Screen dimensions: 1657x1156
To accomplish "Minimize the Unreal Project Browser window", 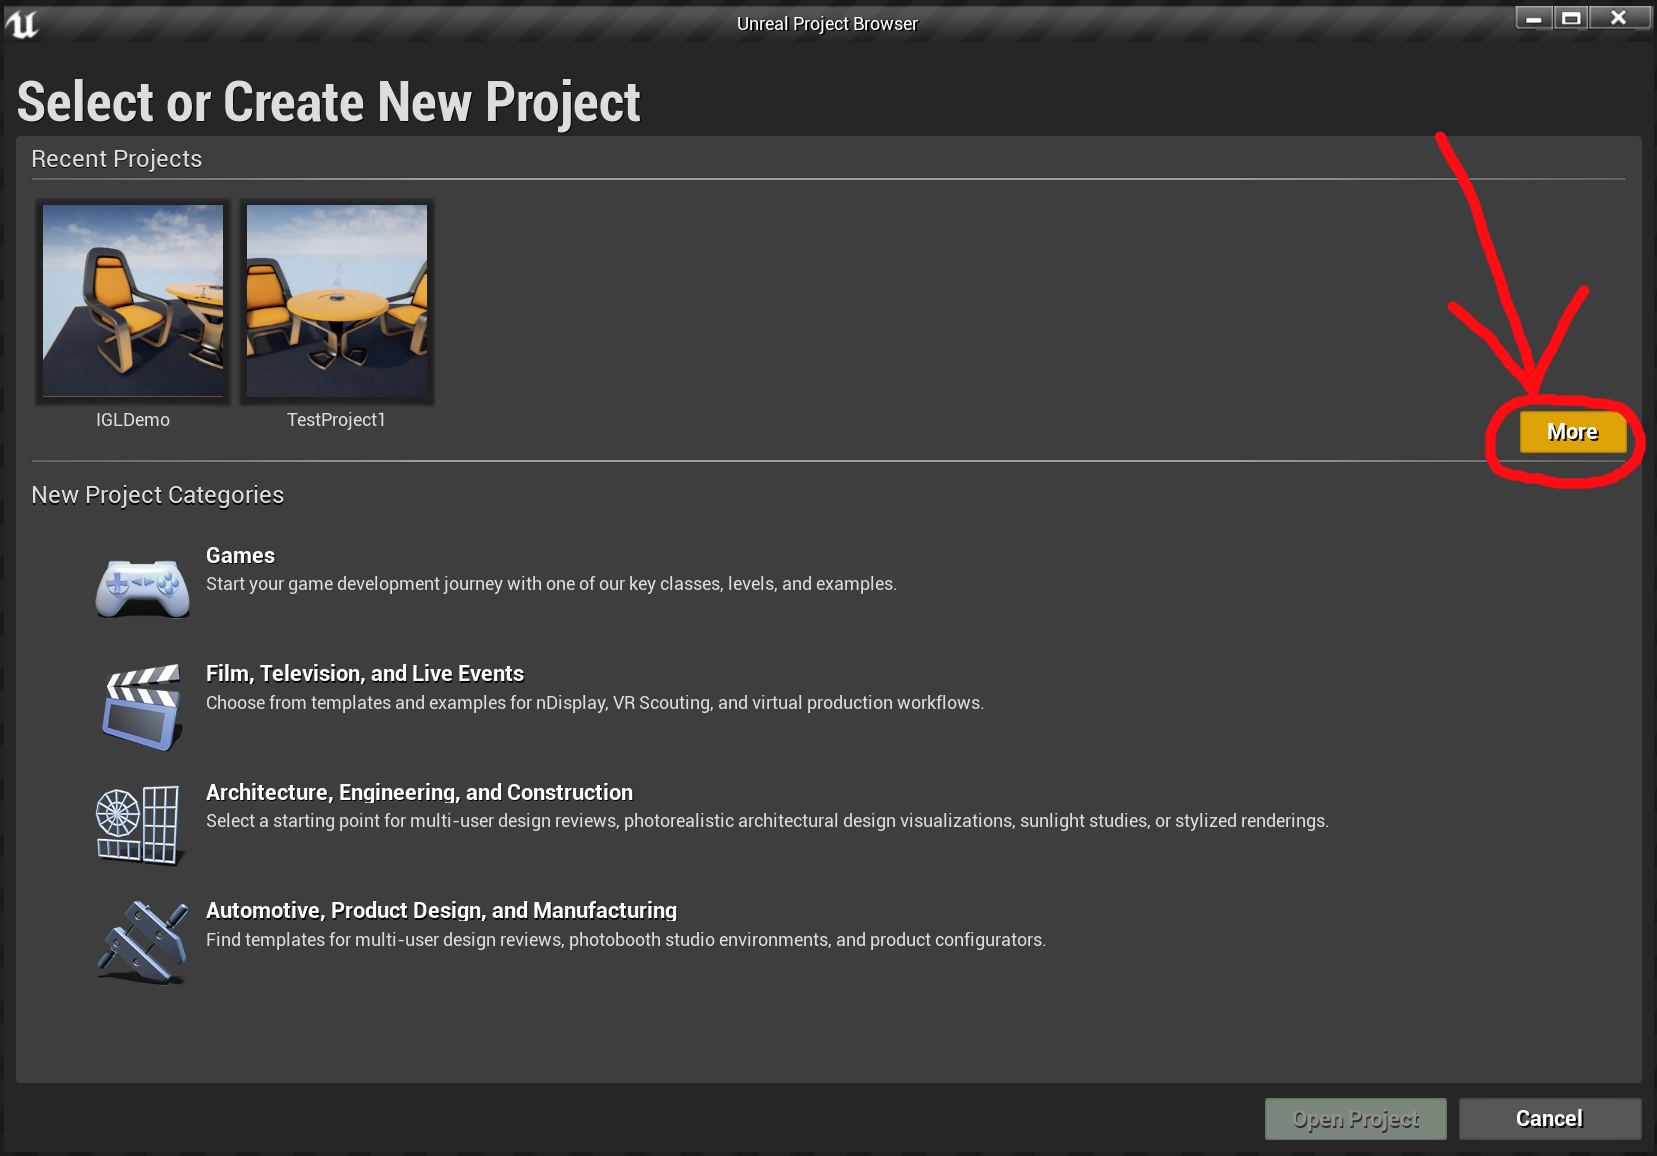I will (x=1534, y=18).
